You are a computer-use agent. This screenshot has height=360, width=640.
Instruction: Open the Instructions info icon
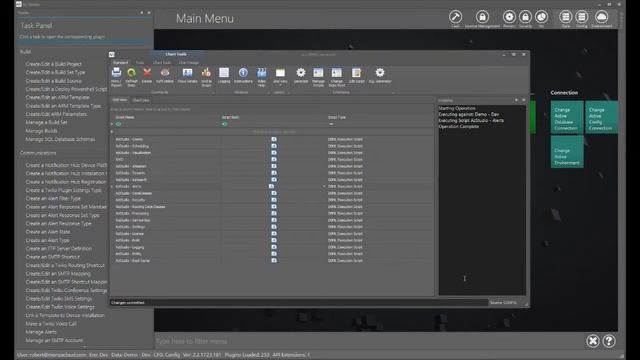coord(243,73)
